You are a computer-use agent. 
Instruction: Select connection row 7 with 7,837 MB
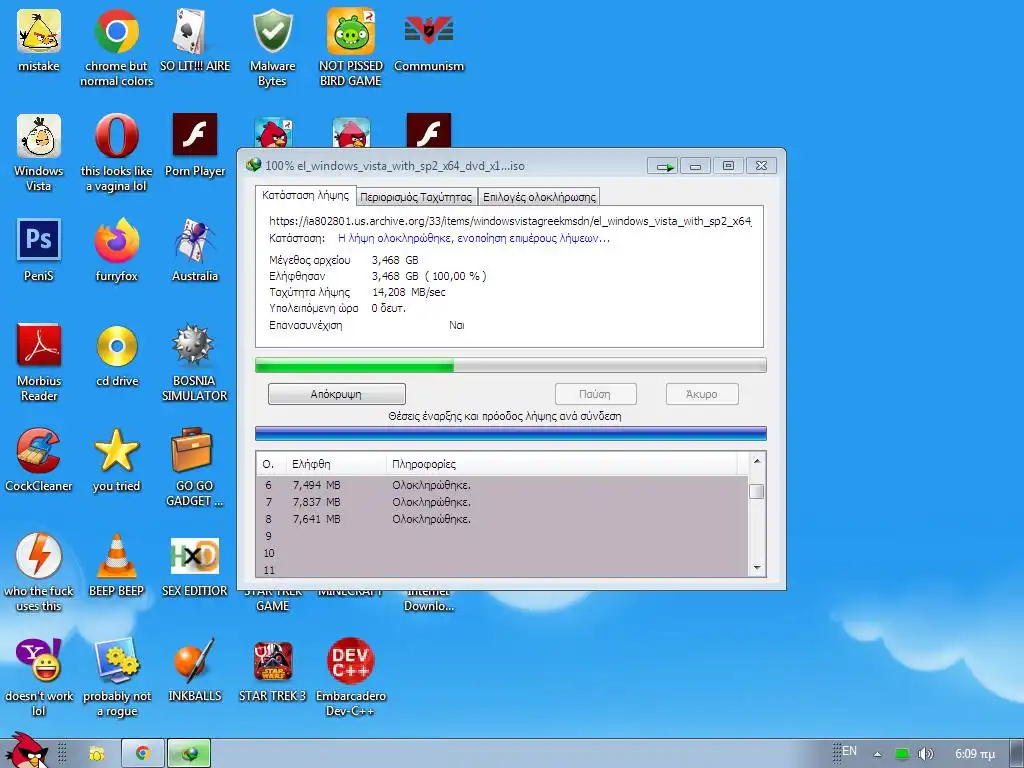click(502, 502)
